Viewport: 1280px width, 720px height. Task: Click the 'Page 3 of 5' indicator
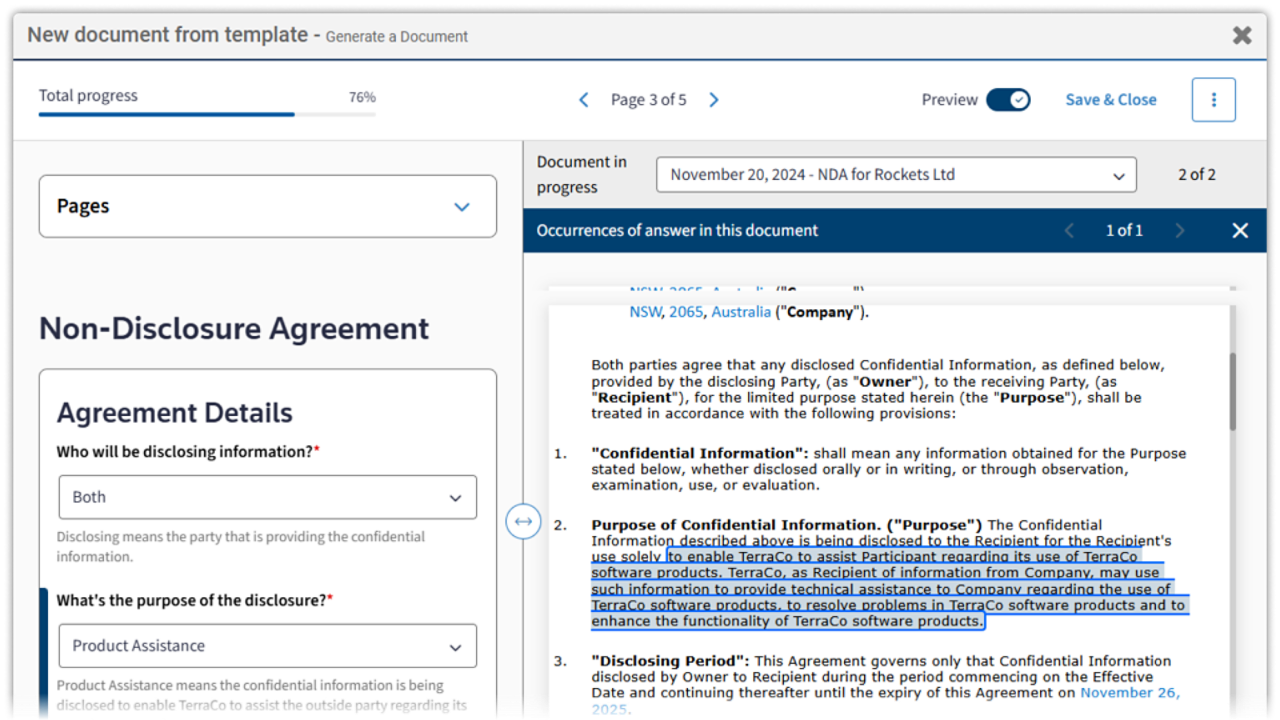point(648,100)
